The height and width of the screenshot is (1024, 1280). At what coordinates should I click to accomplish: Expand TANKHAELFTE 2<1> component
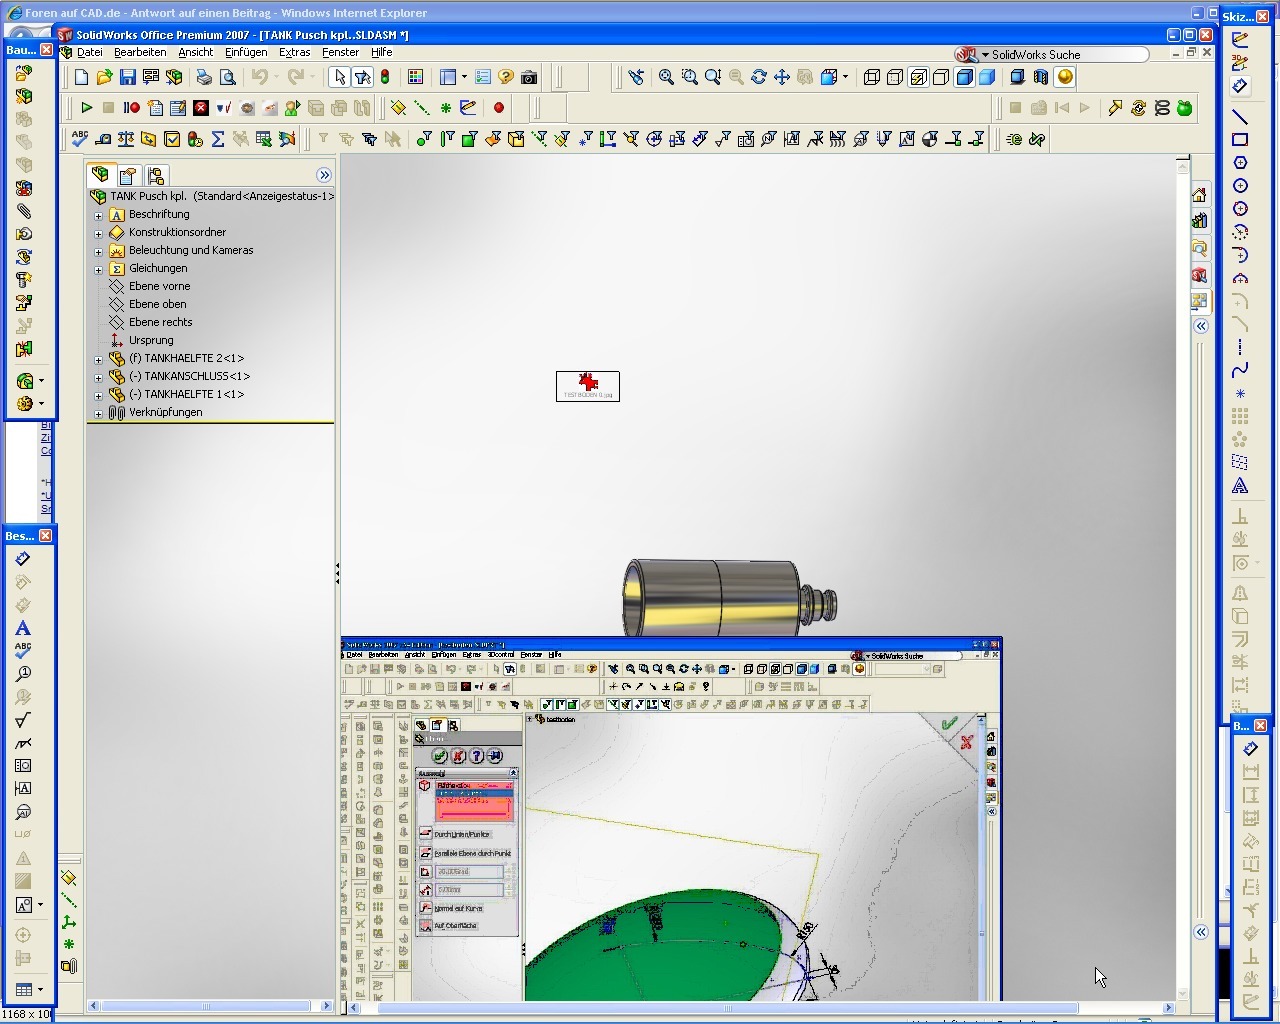98,359
